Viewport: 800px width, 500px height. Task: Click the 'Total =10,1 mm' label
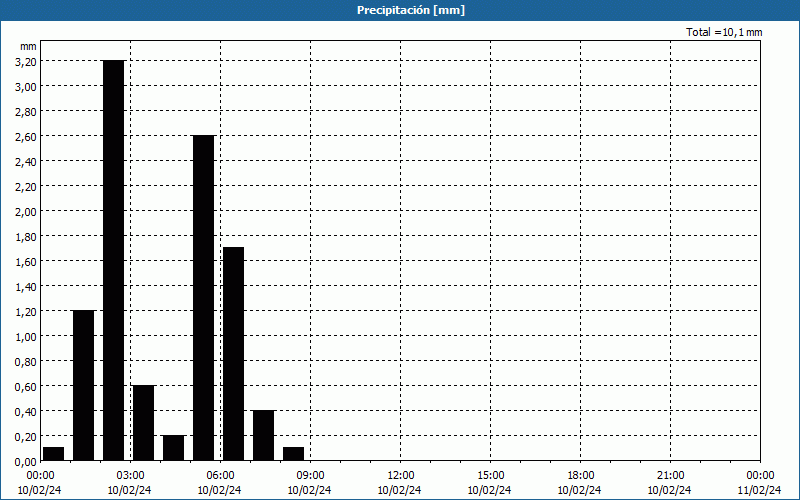724,32
